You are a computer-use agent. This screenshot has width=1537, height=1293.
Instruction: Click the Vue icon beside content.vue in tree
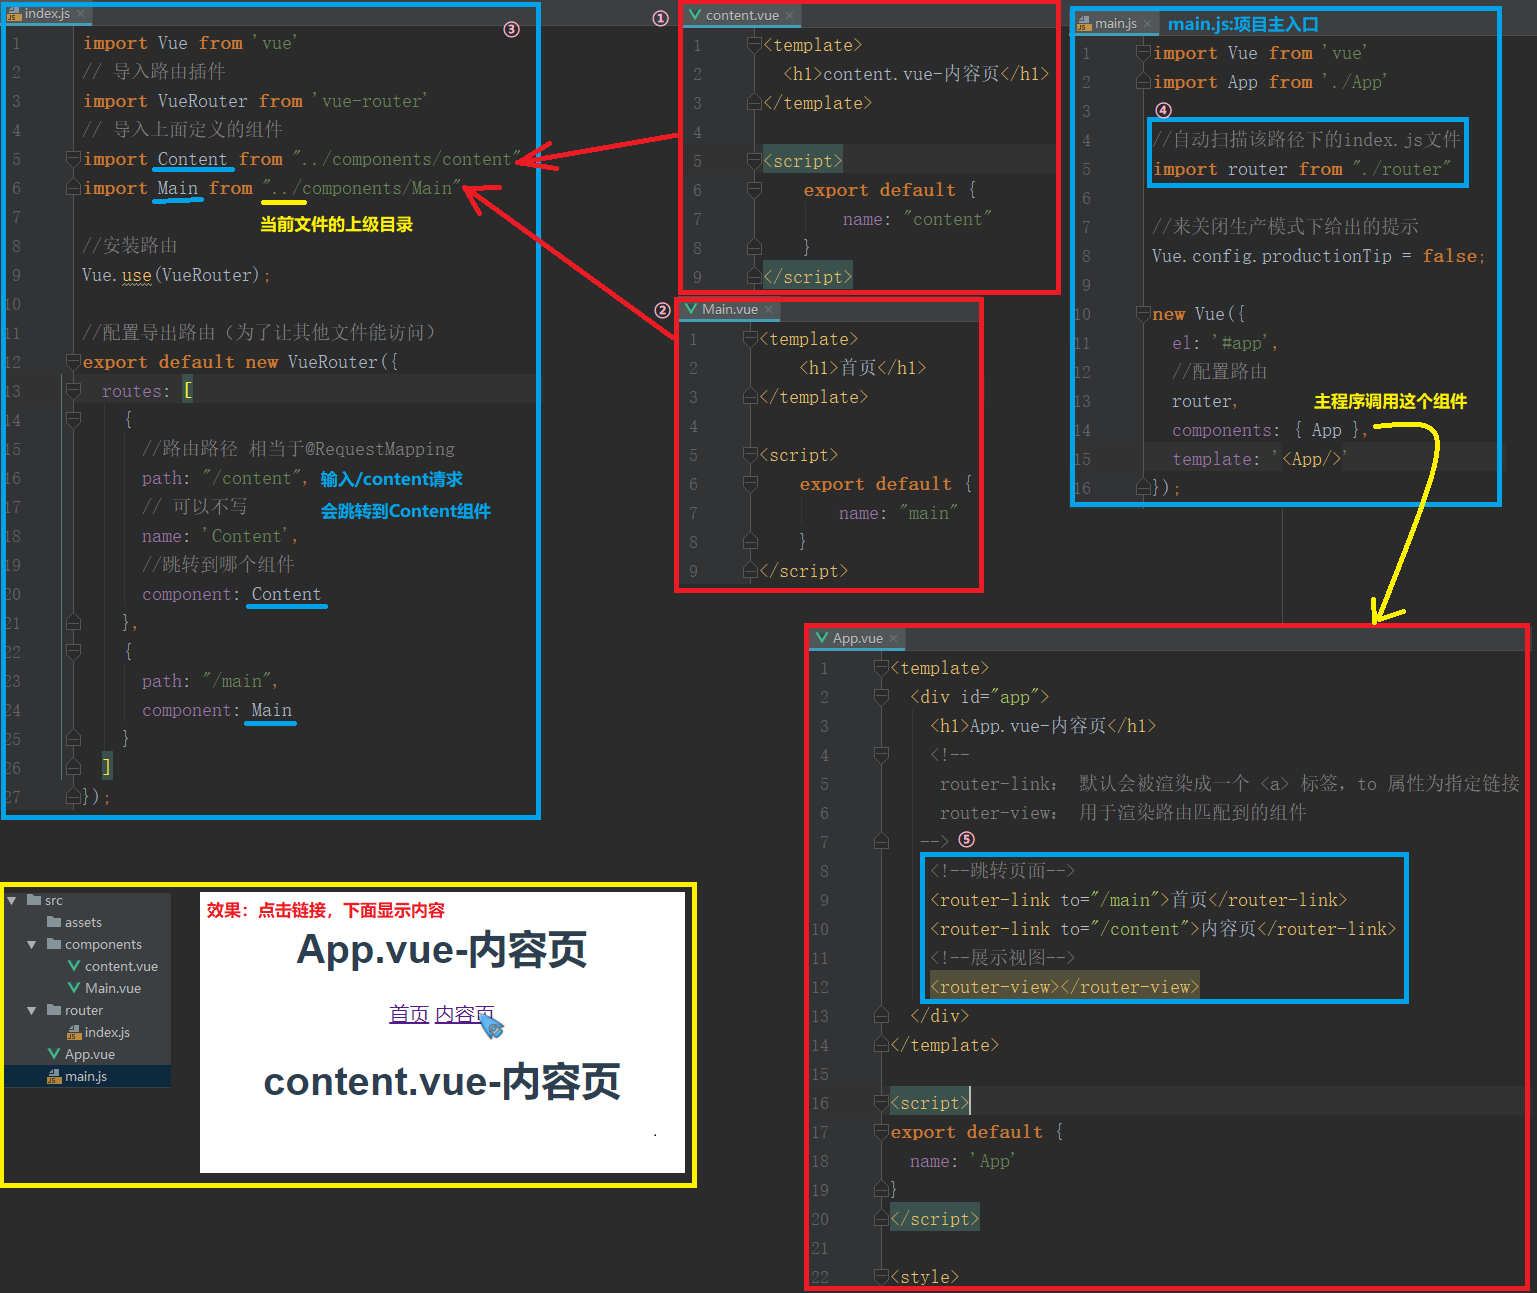click(x=74, y=966)
